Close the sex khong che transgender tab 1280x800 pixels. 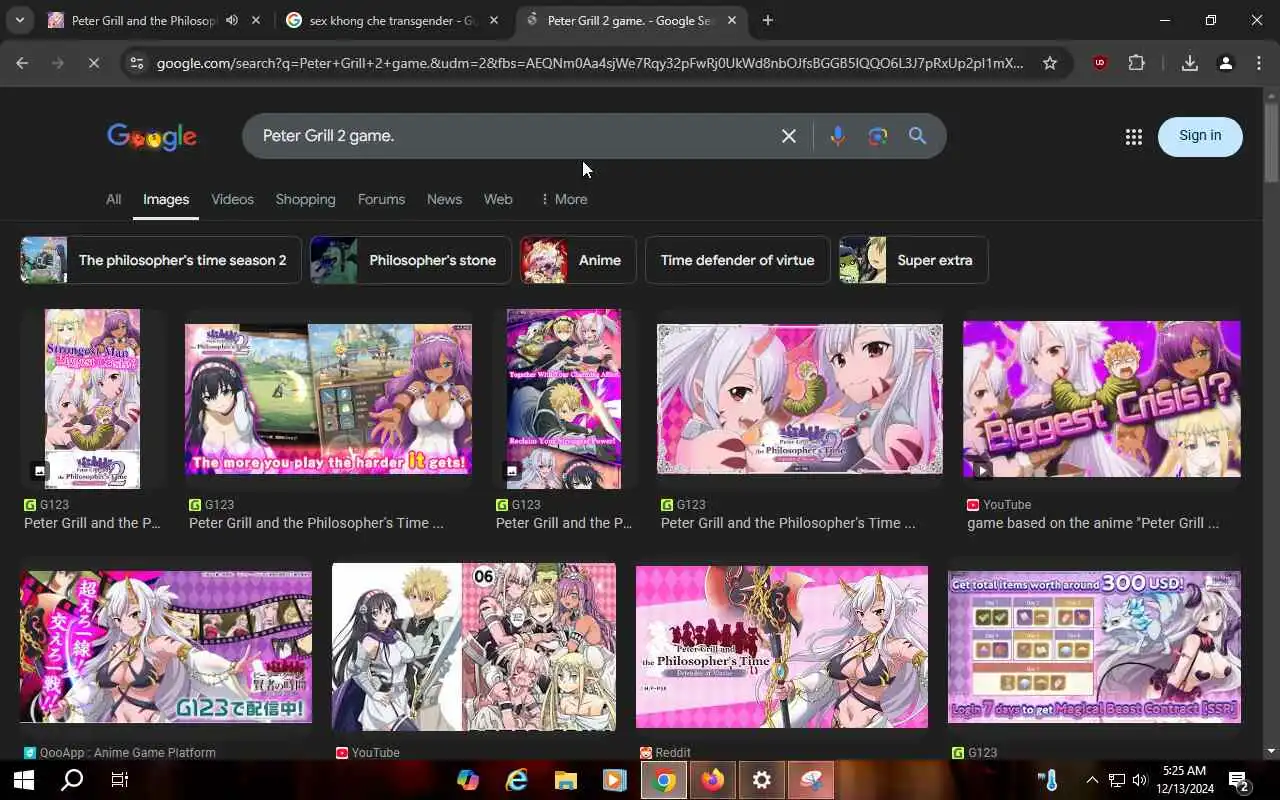click(x=494, y=20)
